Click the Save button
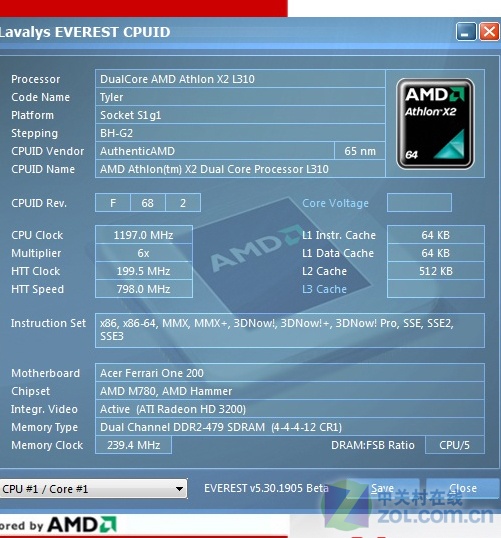501x538 pixels. 383,488
